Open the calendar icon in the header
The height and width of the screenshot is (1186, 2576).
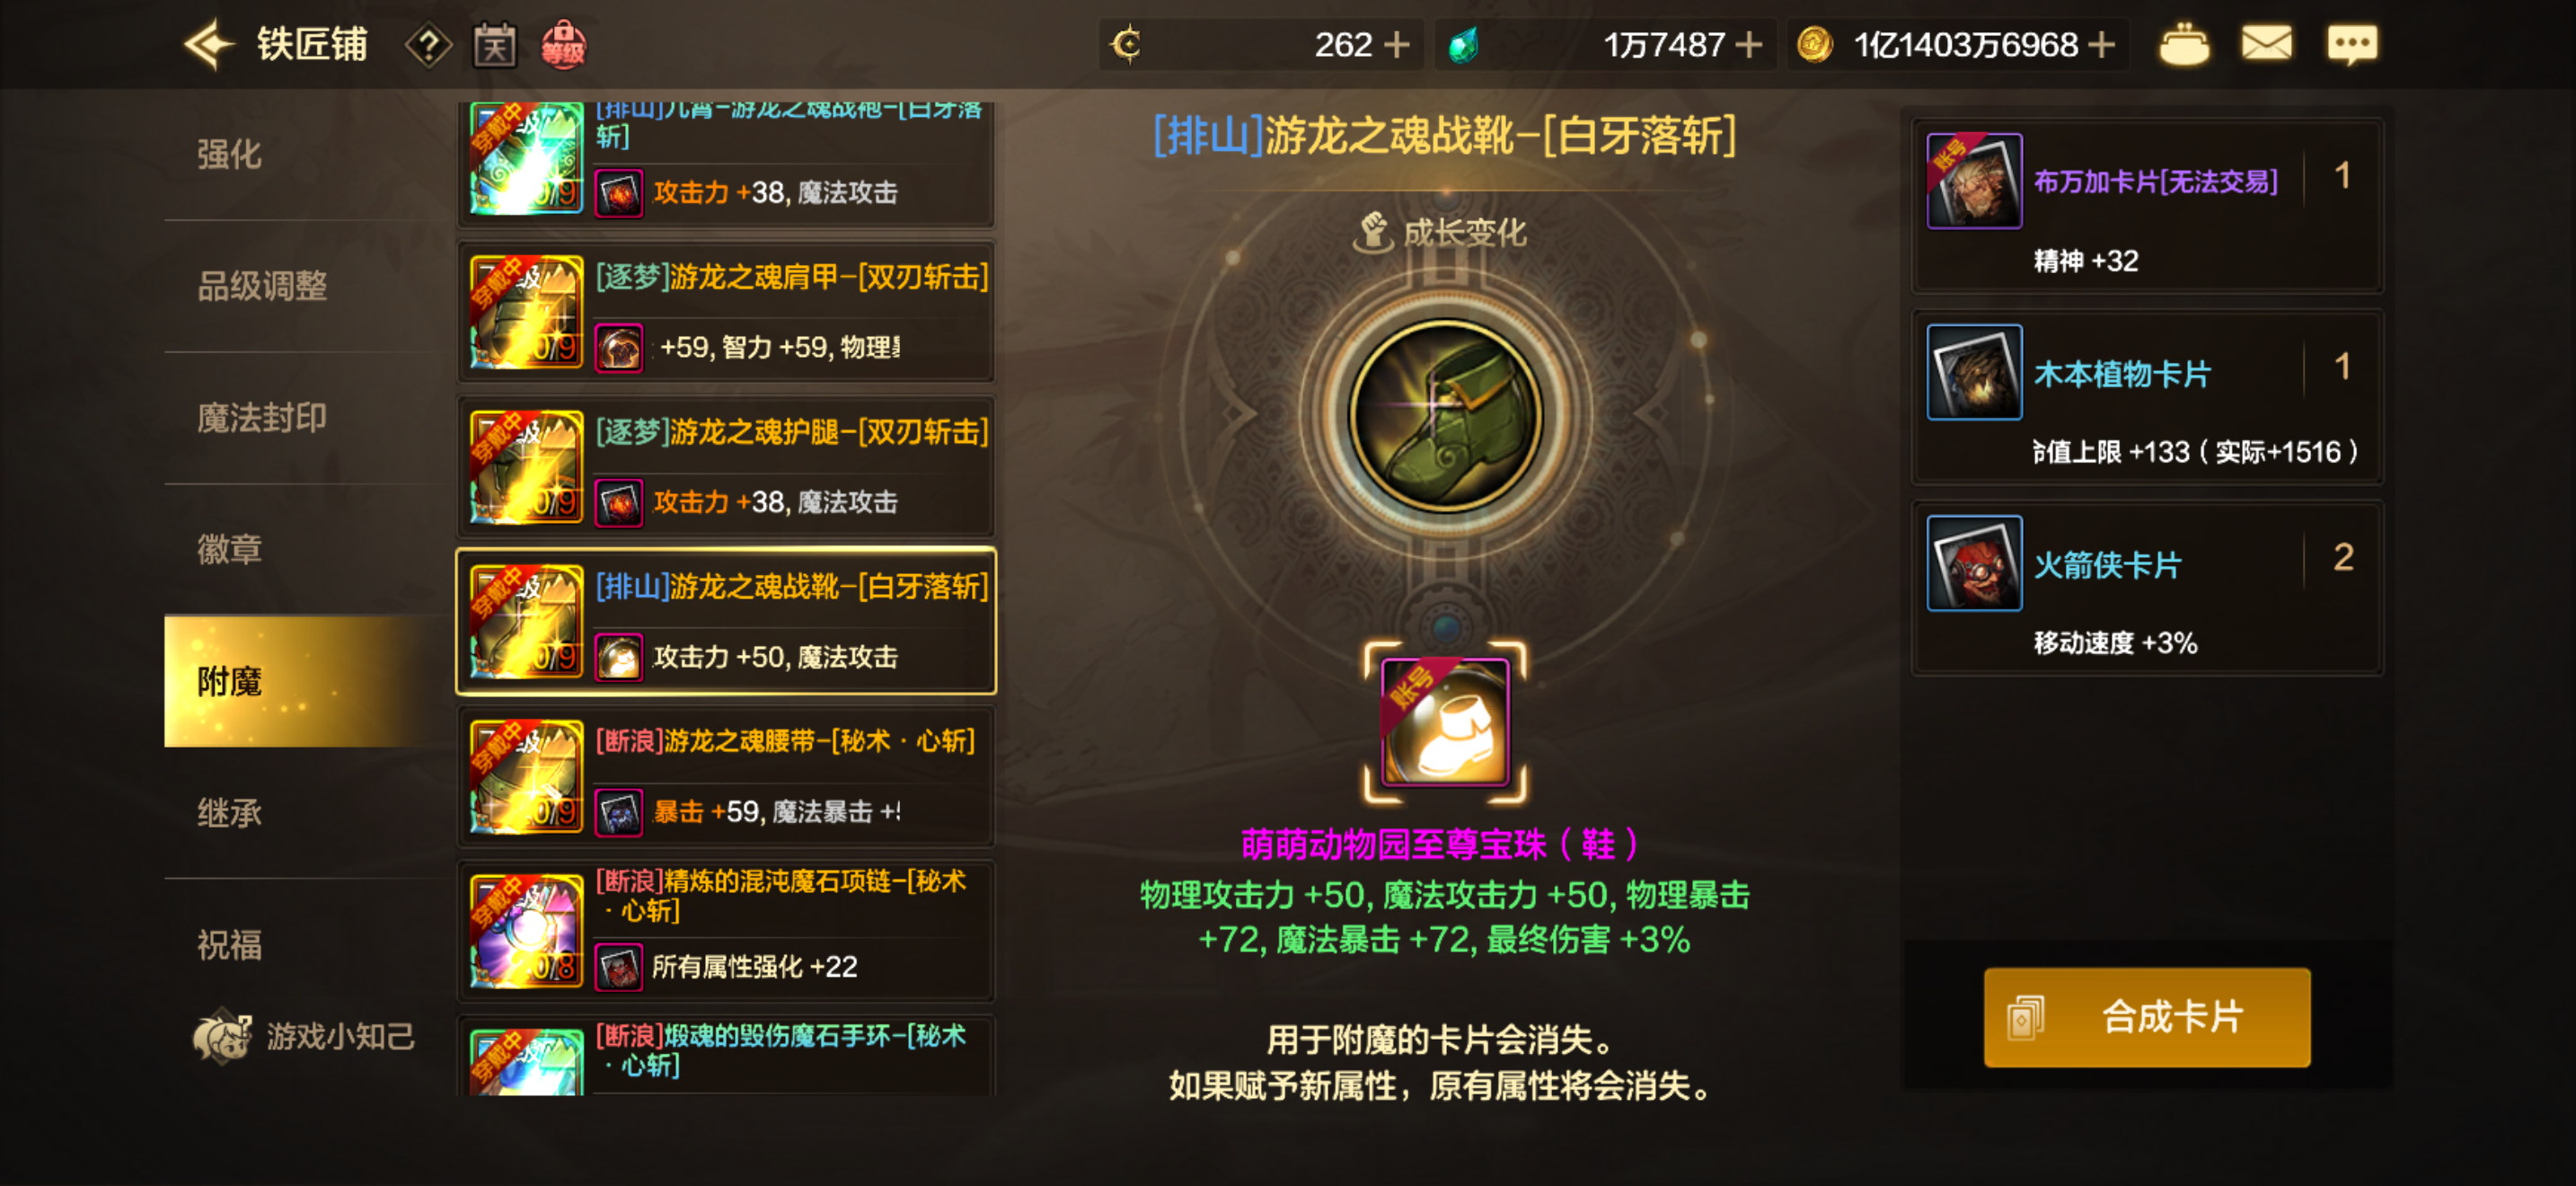tap(495, 45)
